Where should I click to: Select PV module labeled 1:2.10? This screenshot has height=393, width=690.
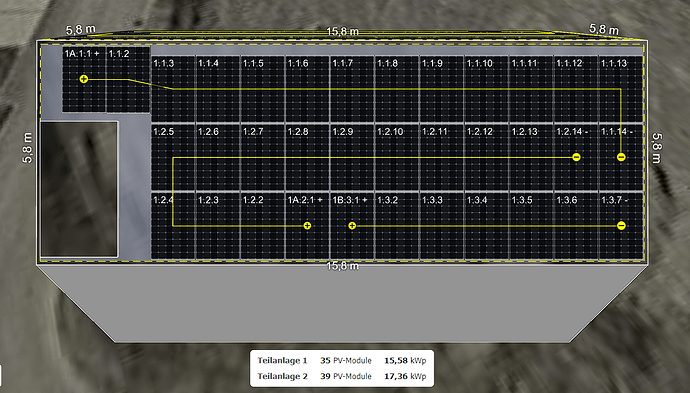(x=397, y=158)
